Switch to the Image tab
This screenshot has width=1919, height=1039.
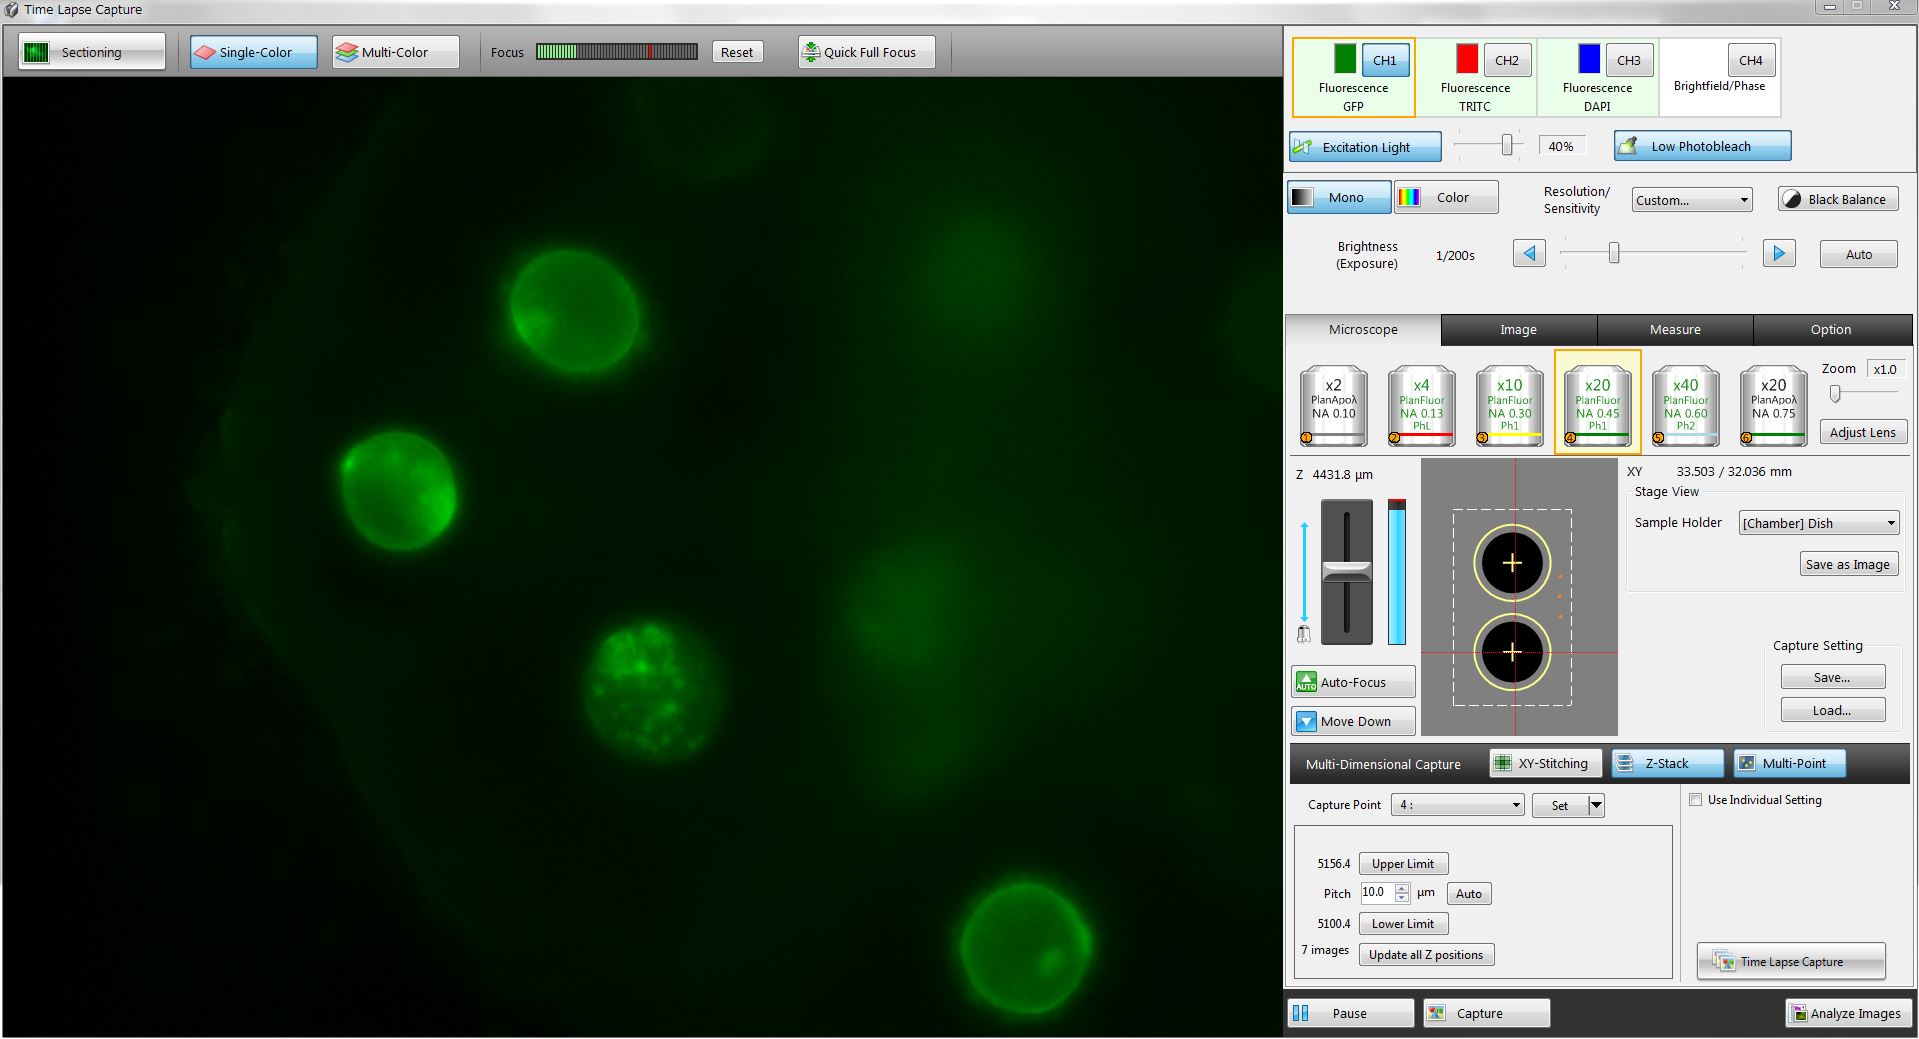tap(1517, 330)
